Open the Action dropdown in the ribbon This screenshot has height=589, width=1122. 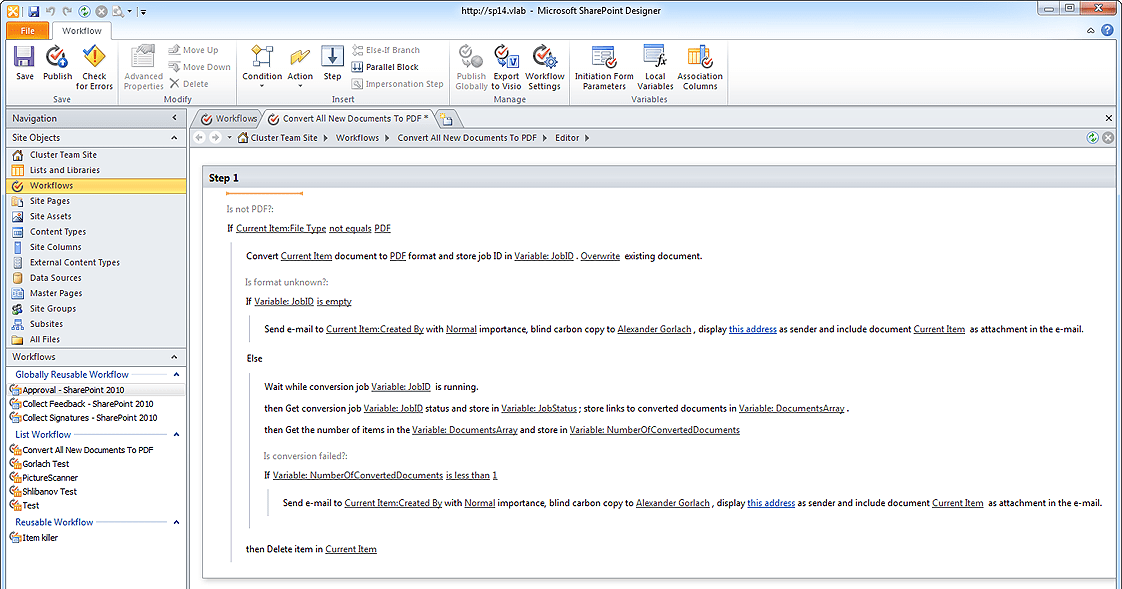tap(300, 68)
